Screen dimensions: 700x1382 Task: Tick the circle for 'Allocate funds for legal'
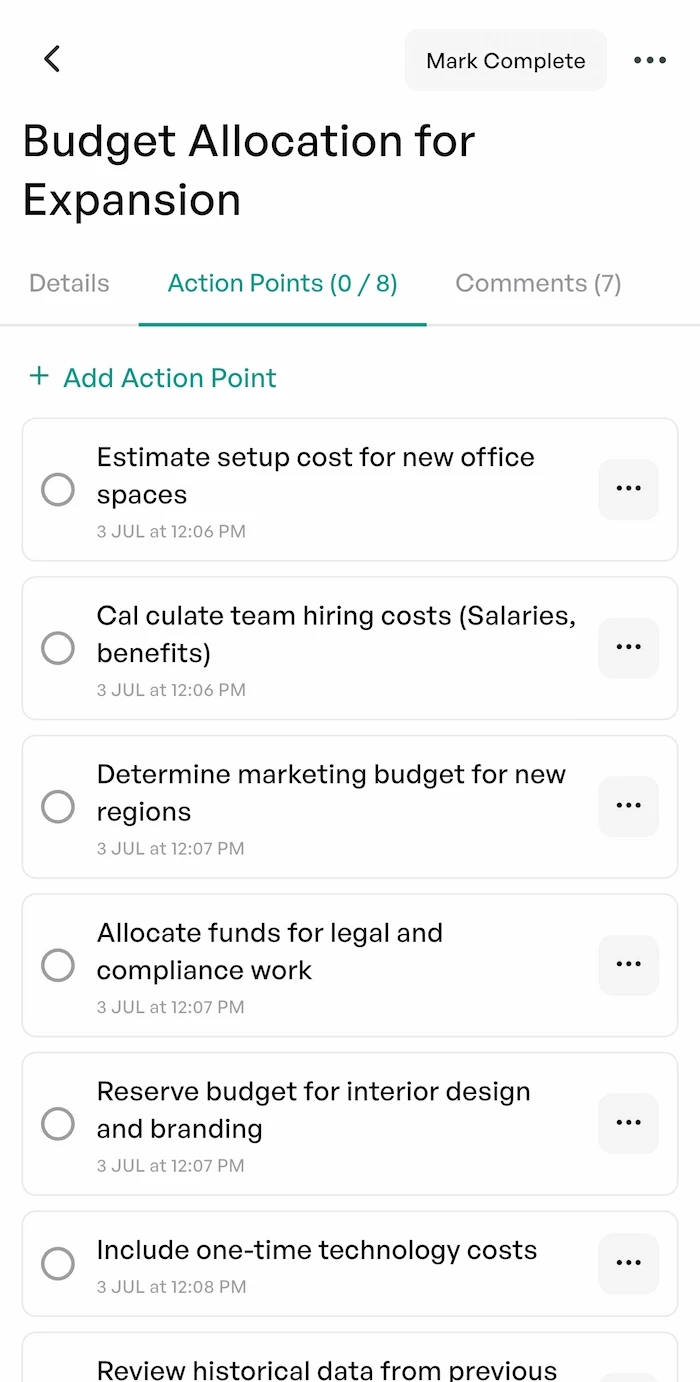point(58,964)
